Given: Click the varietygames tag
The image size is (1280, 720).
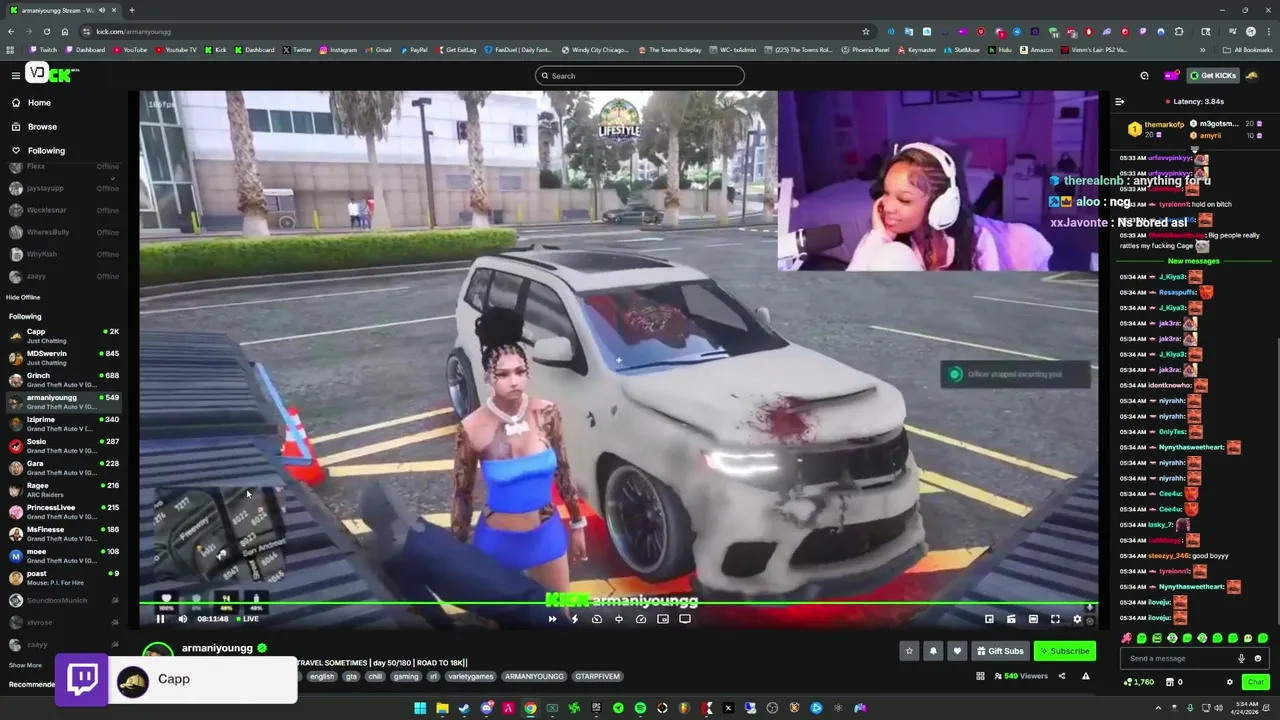Looking at the screenshot, I should click(x=470, y=676).
